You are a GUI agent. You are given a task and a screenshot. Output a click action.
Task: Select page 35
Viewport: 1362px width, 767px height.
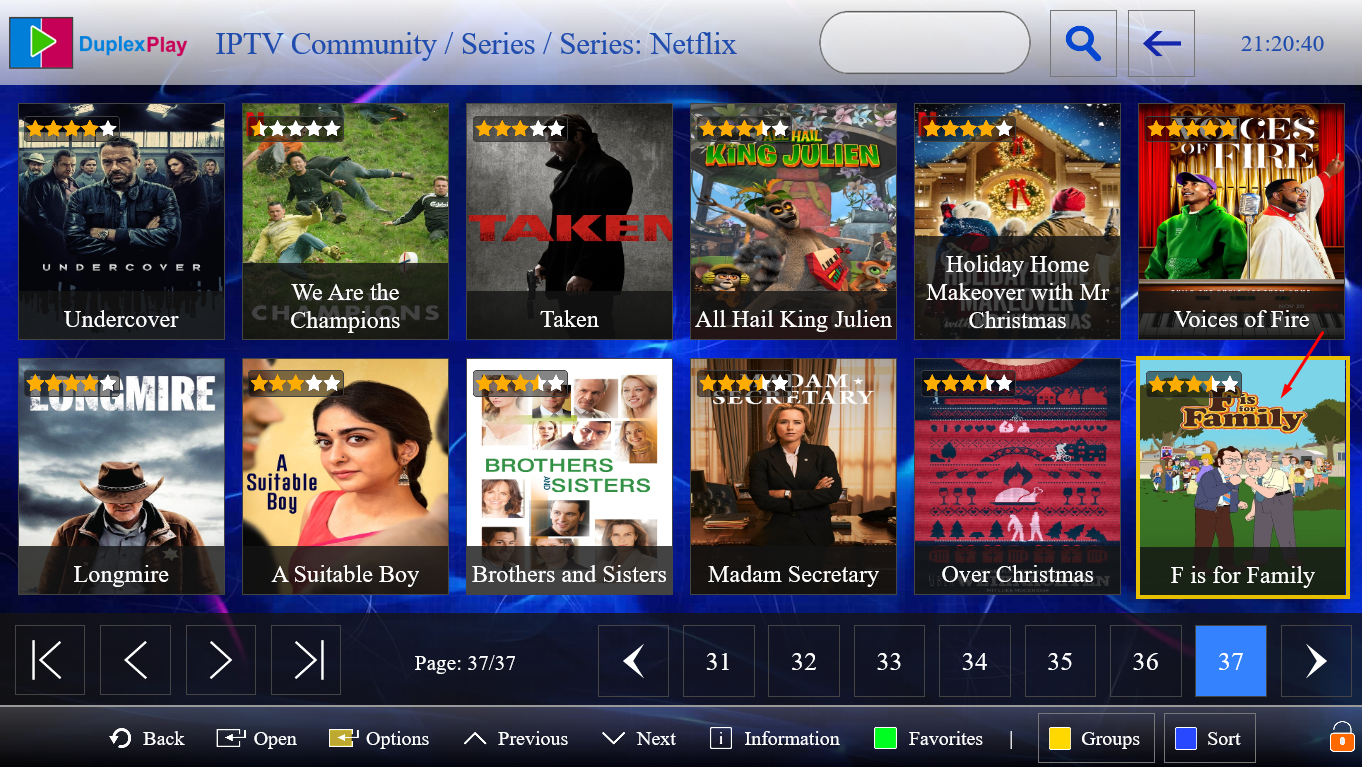(x=1060, y=661)
